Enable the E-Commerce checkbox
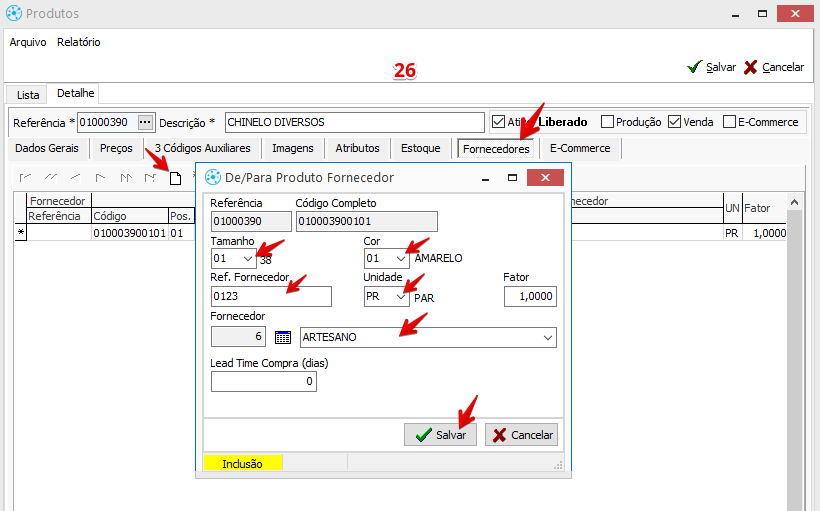 point(729,122)
